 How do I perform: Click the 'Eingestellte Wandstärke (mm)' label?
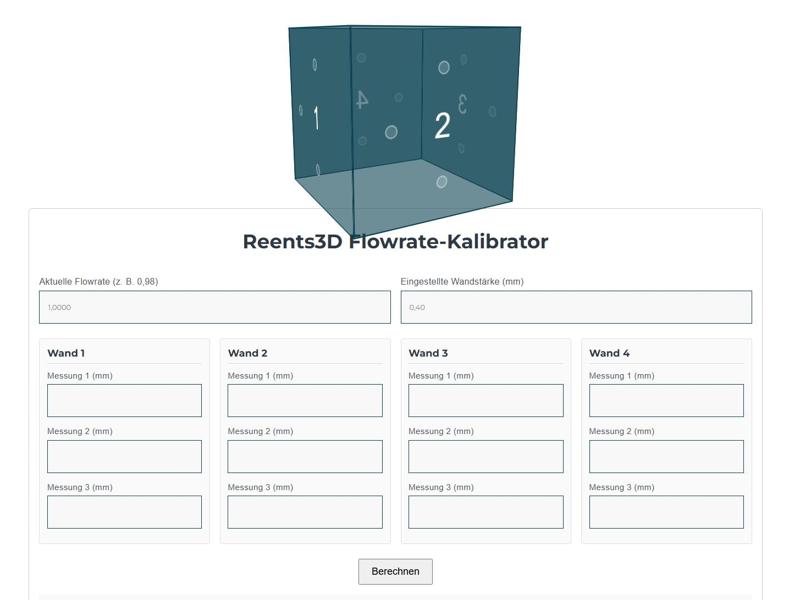click(462, 282)
